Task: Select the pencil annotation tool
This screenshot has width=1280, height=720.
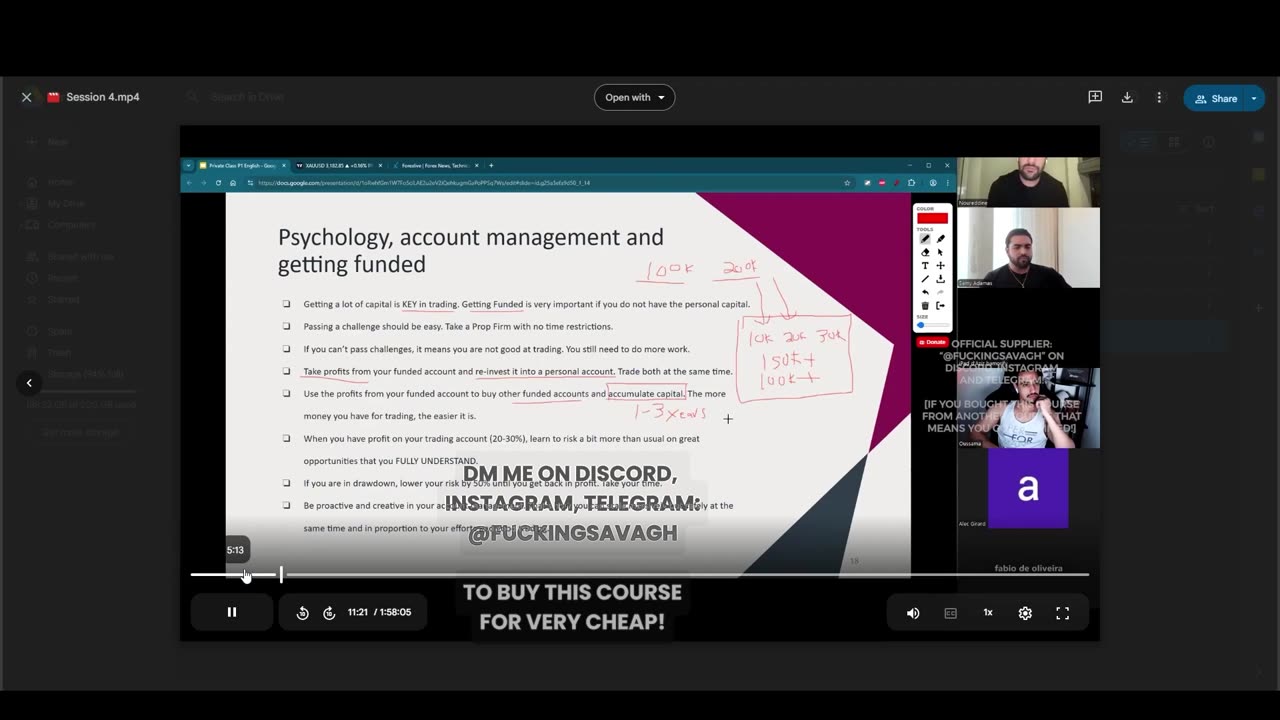Action: [x=925, y=239]
